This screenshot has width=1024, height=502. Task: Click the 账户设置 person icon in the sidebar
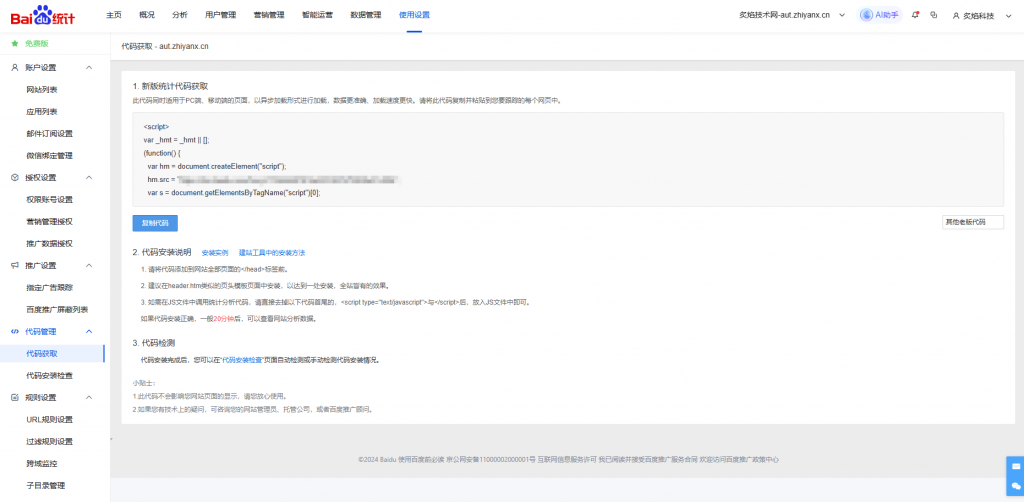(14, 67)
